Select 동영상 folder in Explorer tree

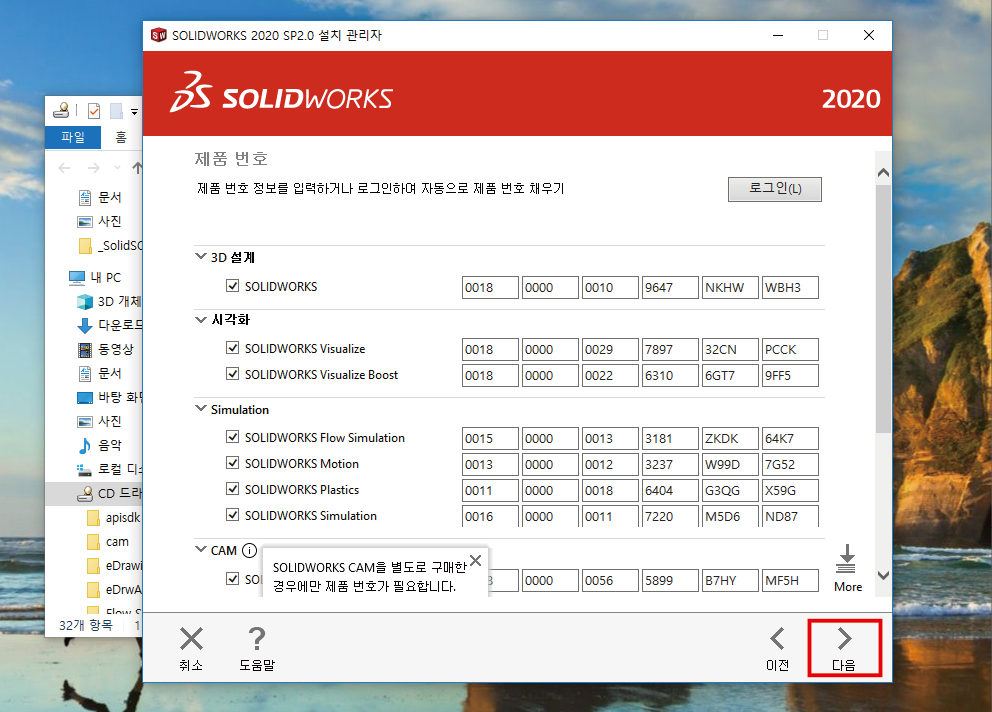click(x=106, y=349)
